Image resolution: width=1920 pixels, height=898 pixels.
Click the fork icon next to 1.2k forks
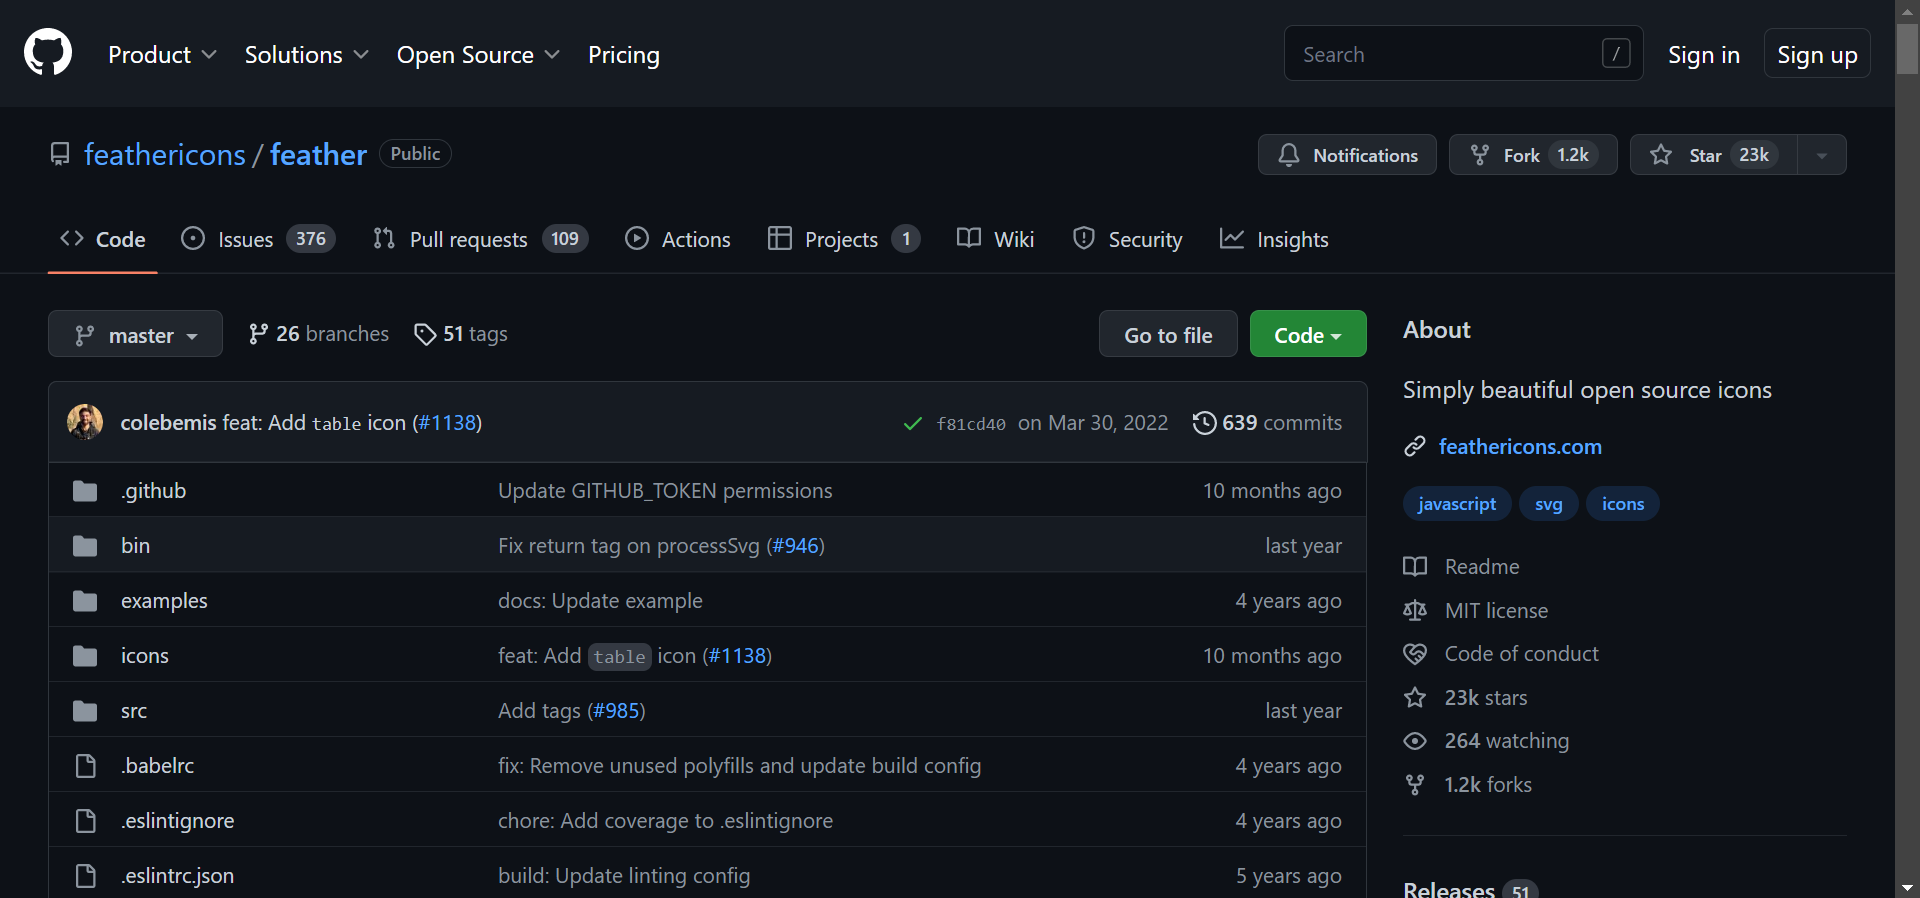1415,785
